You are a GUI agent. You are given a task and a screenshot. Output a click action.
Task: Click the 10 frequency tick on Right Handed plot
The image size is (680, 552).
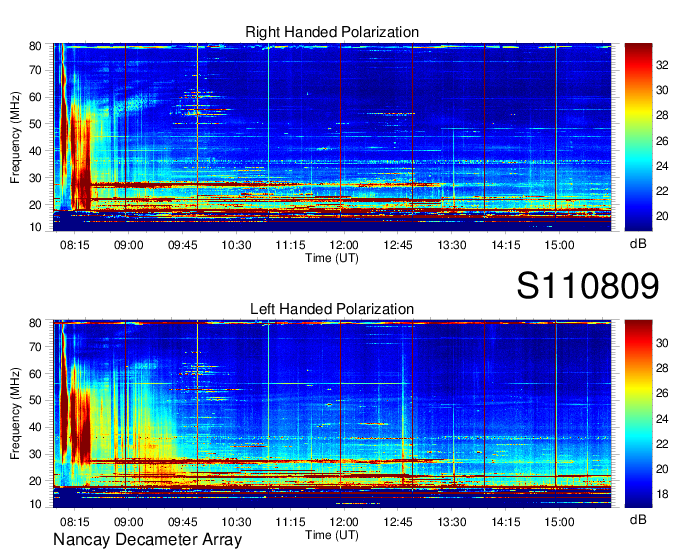[x=35, y=227]
